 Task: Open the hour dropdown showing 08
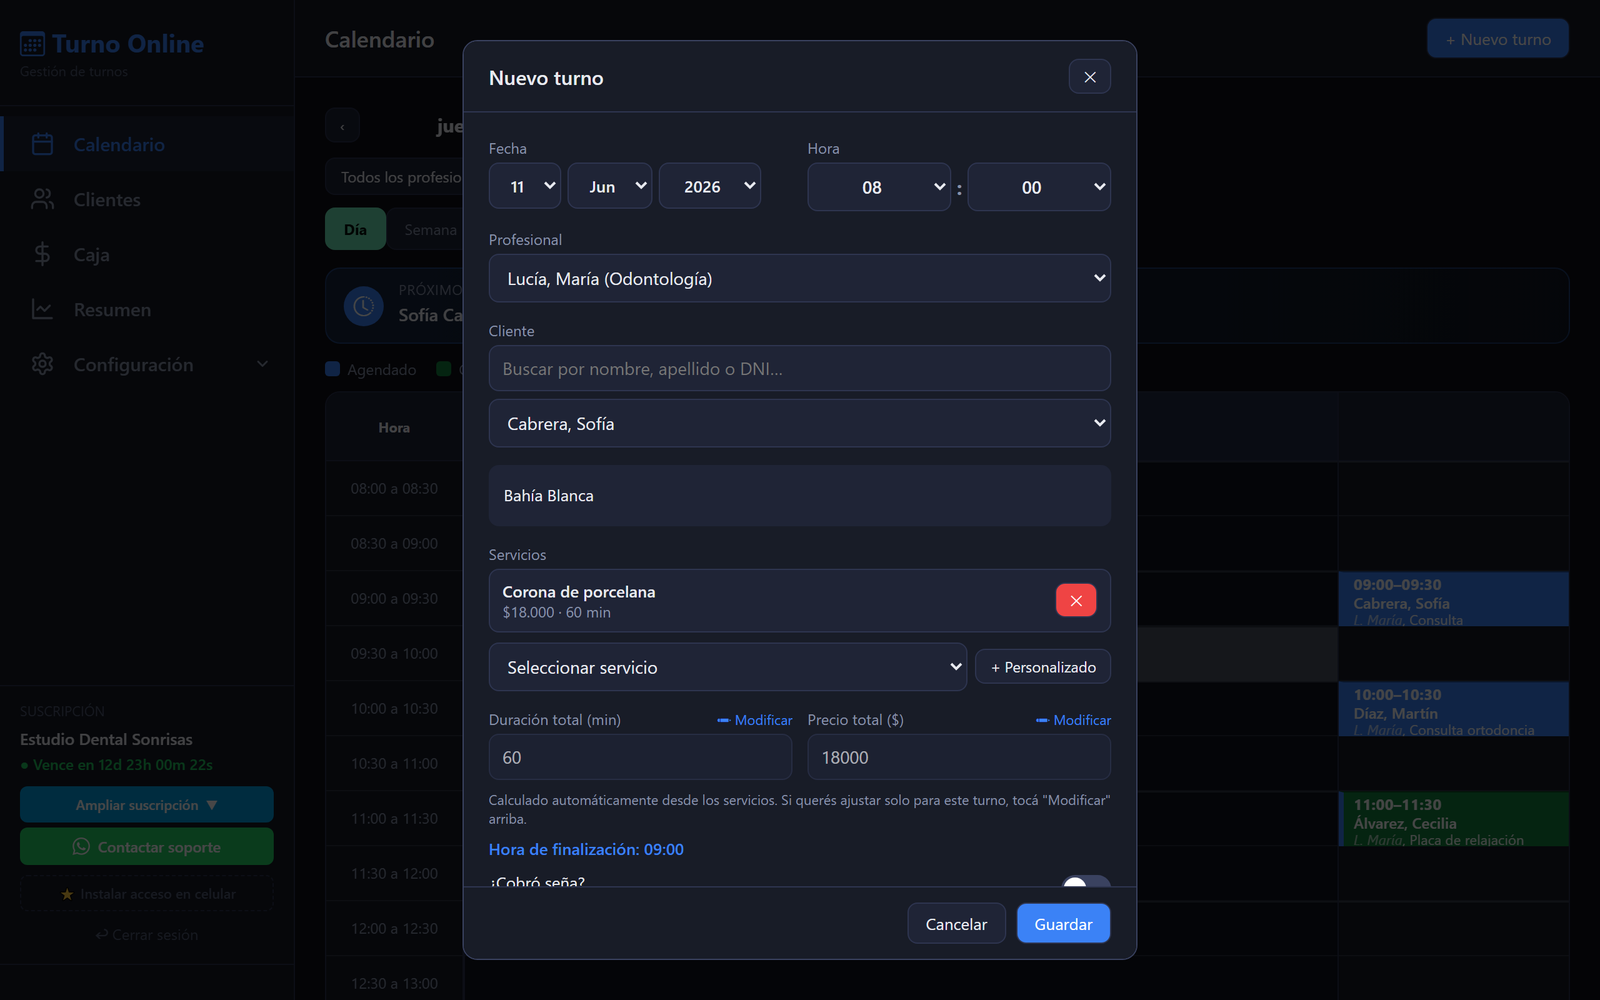pyautogui.click(x=879, y=187)
